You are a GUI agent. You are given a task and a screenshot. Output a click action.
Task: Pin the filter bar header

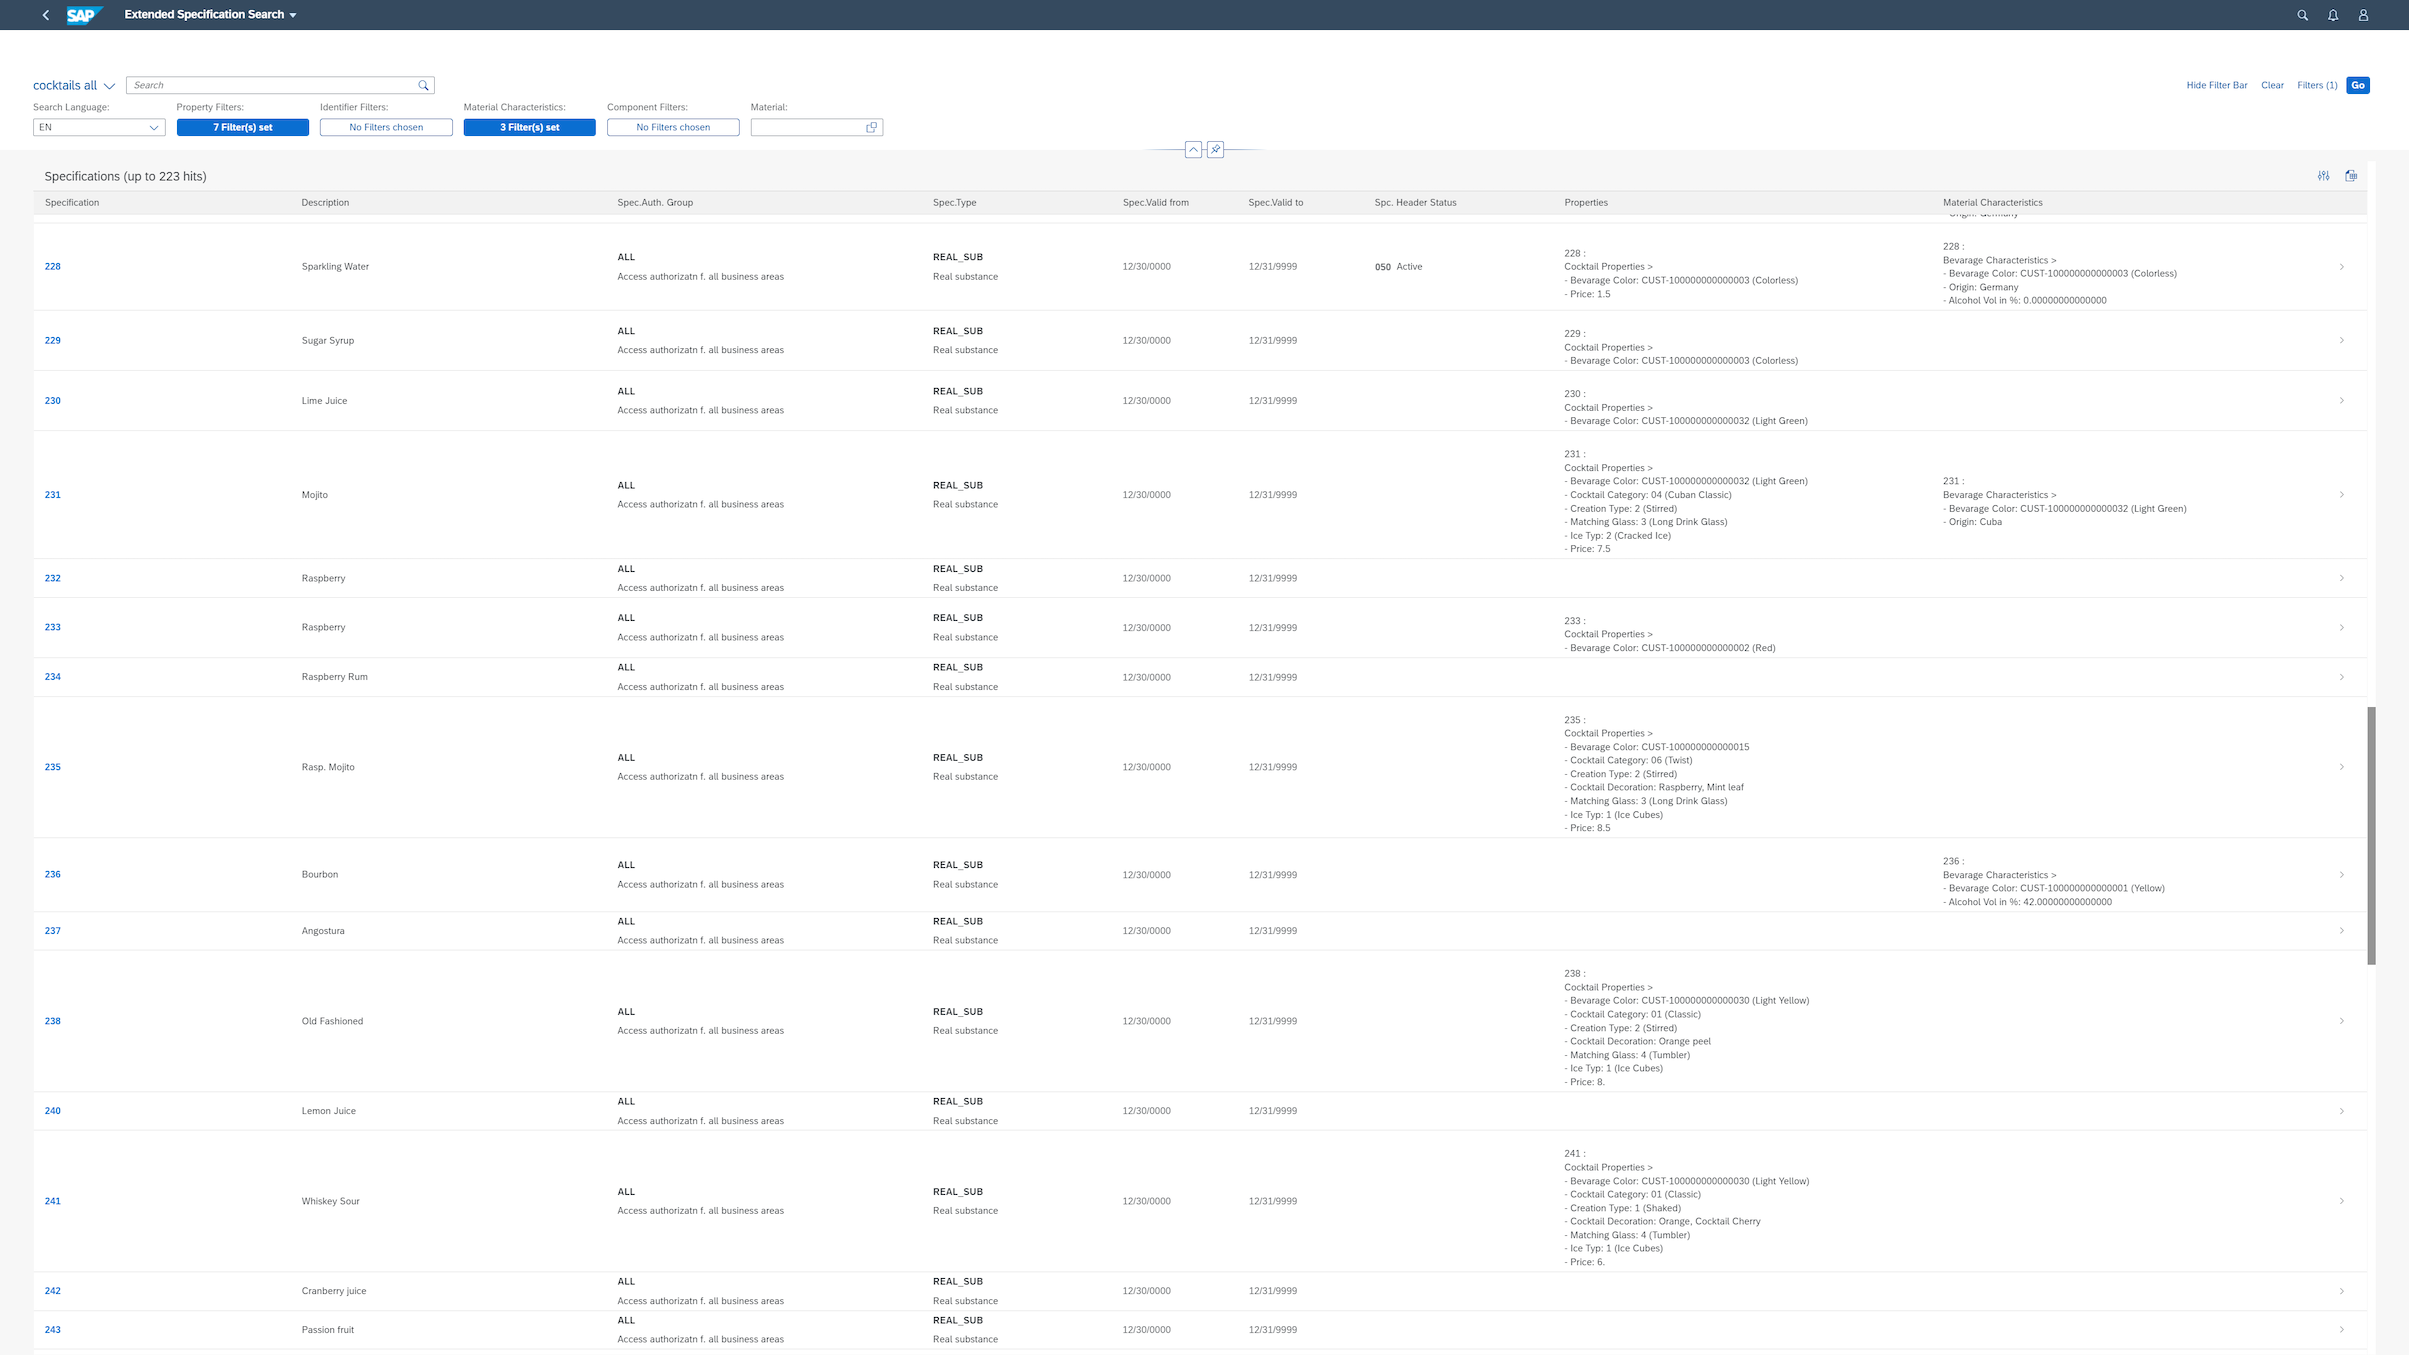point(1215,150)
